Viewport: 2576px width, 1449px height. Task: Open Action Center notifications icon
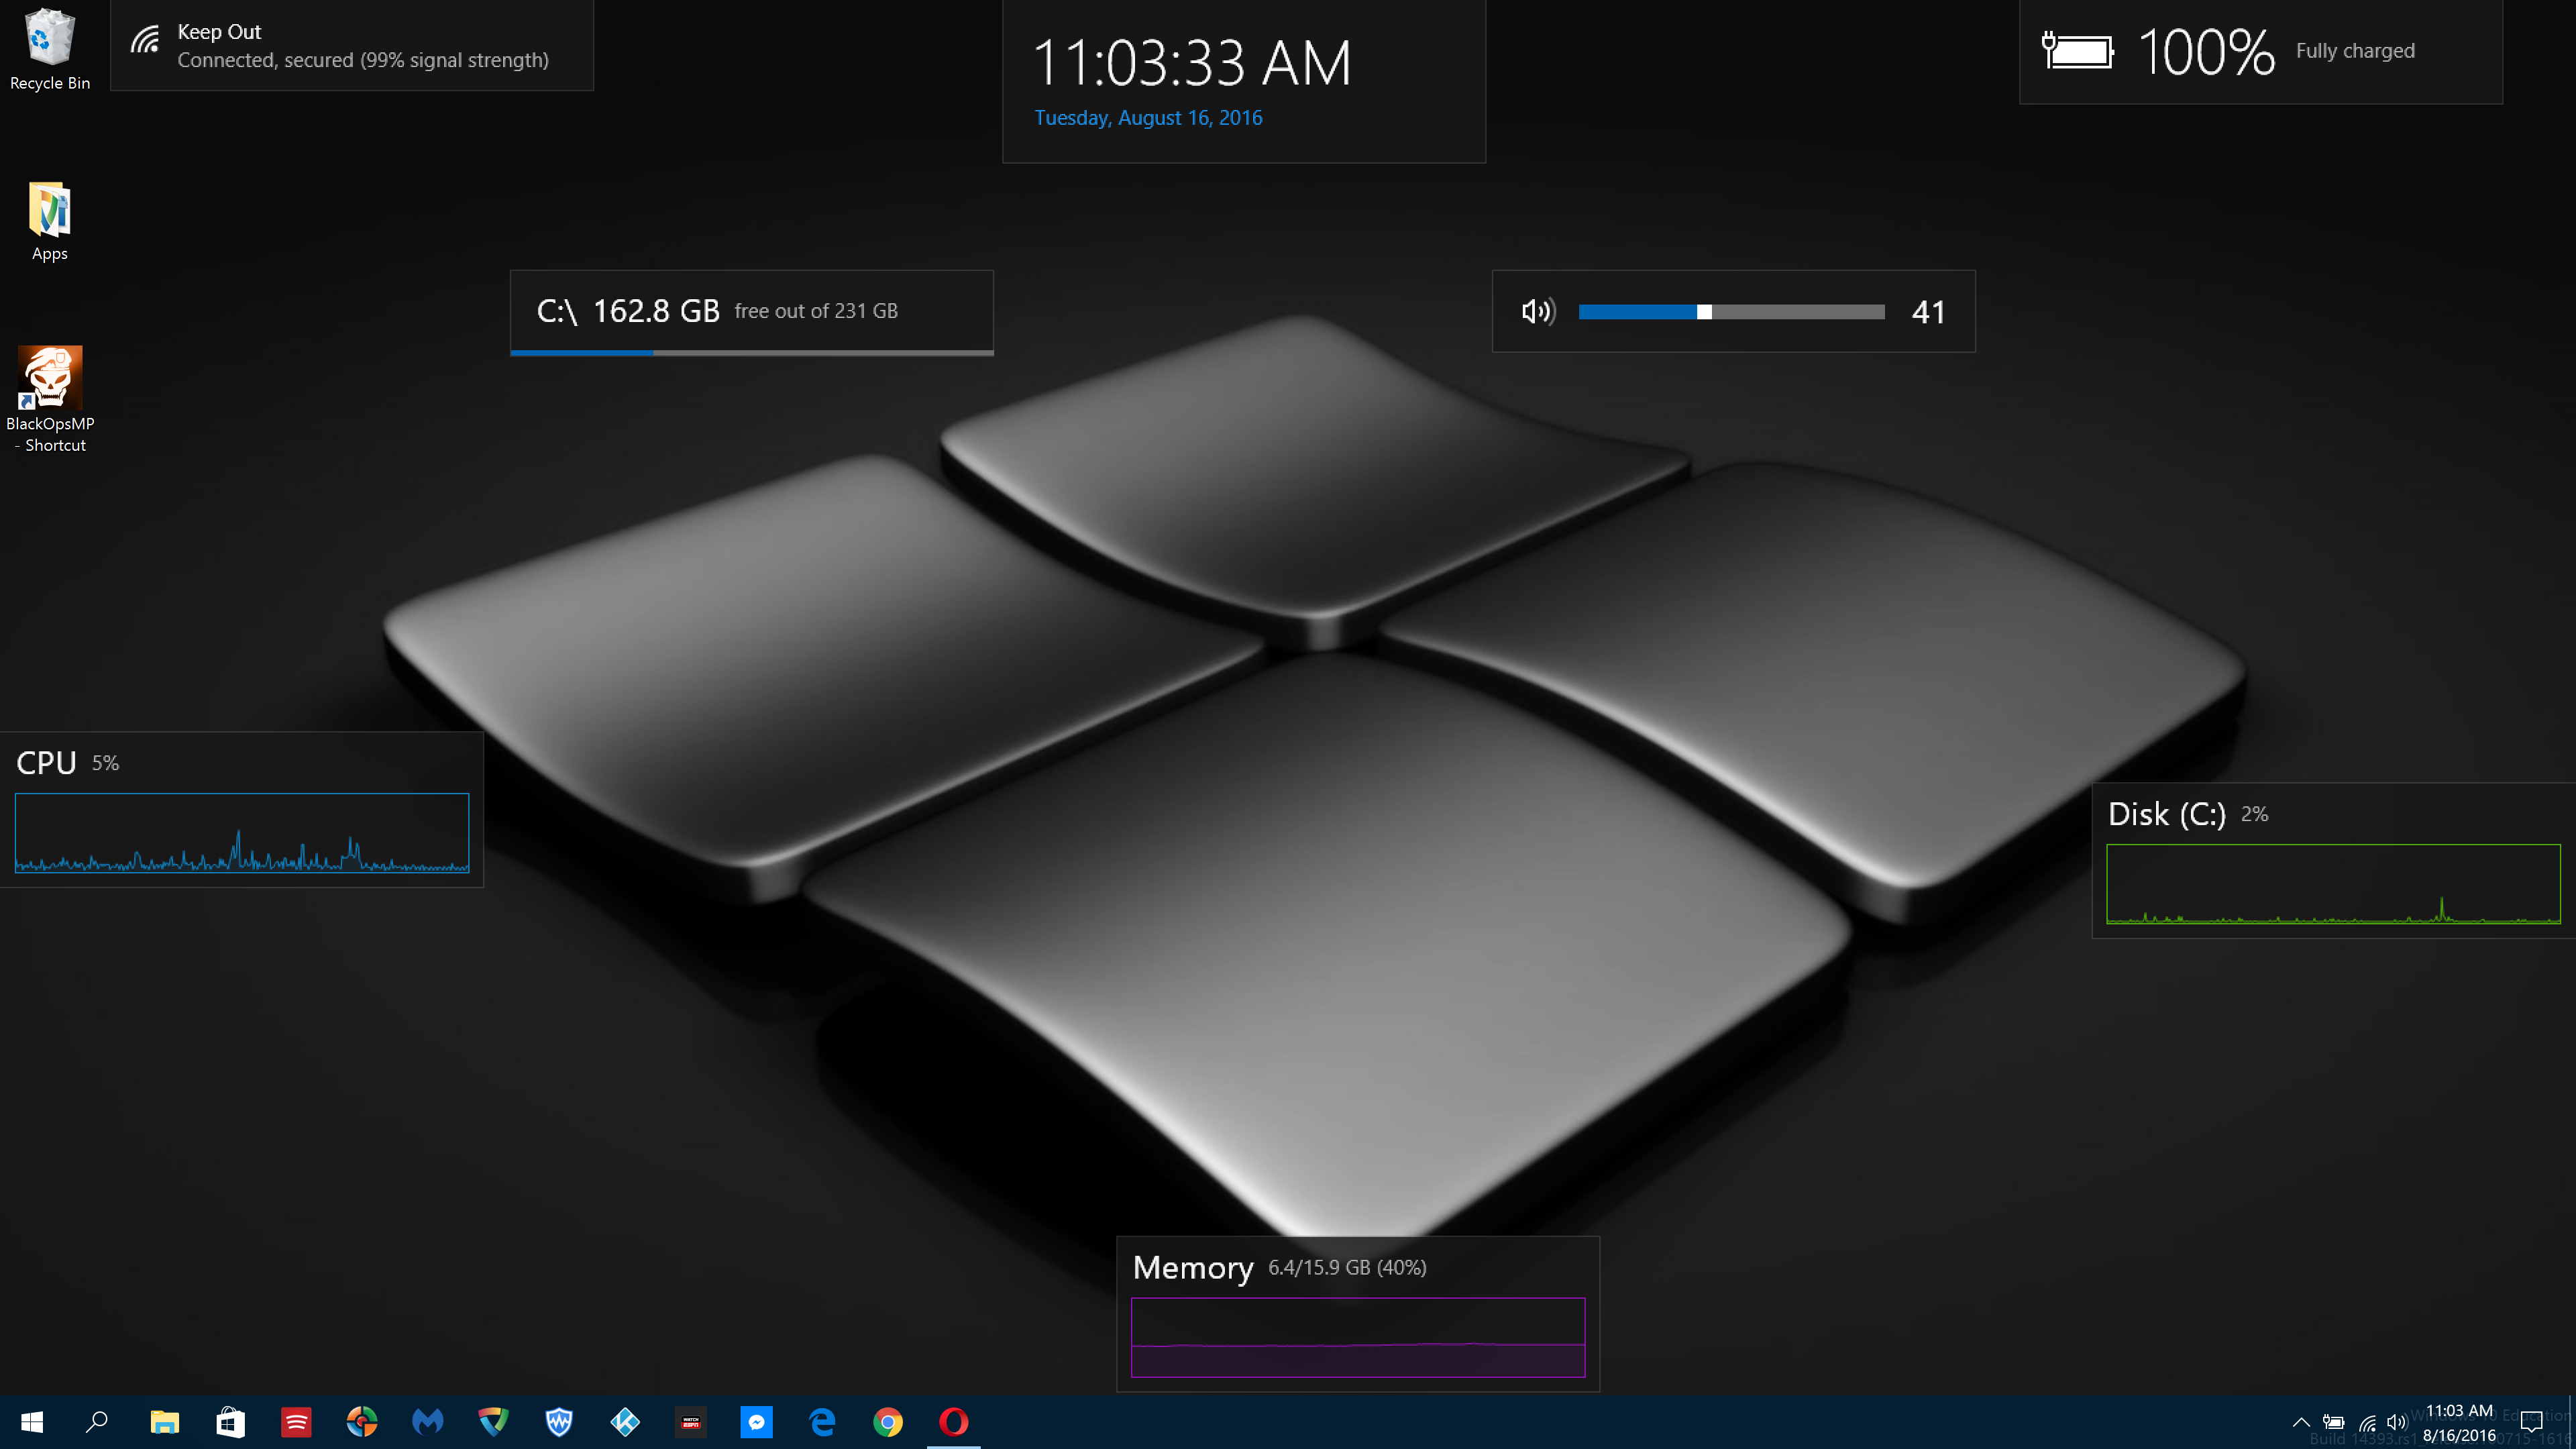click(2531, 1422)
